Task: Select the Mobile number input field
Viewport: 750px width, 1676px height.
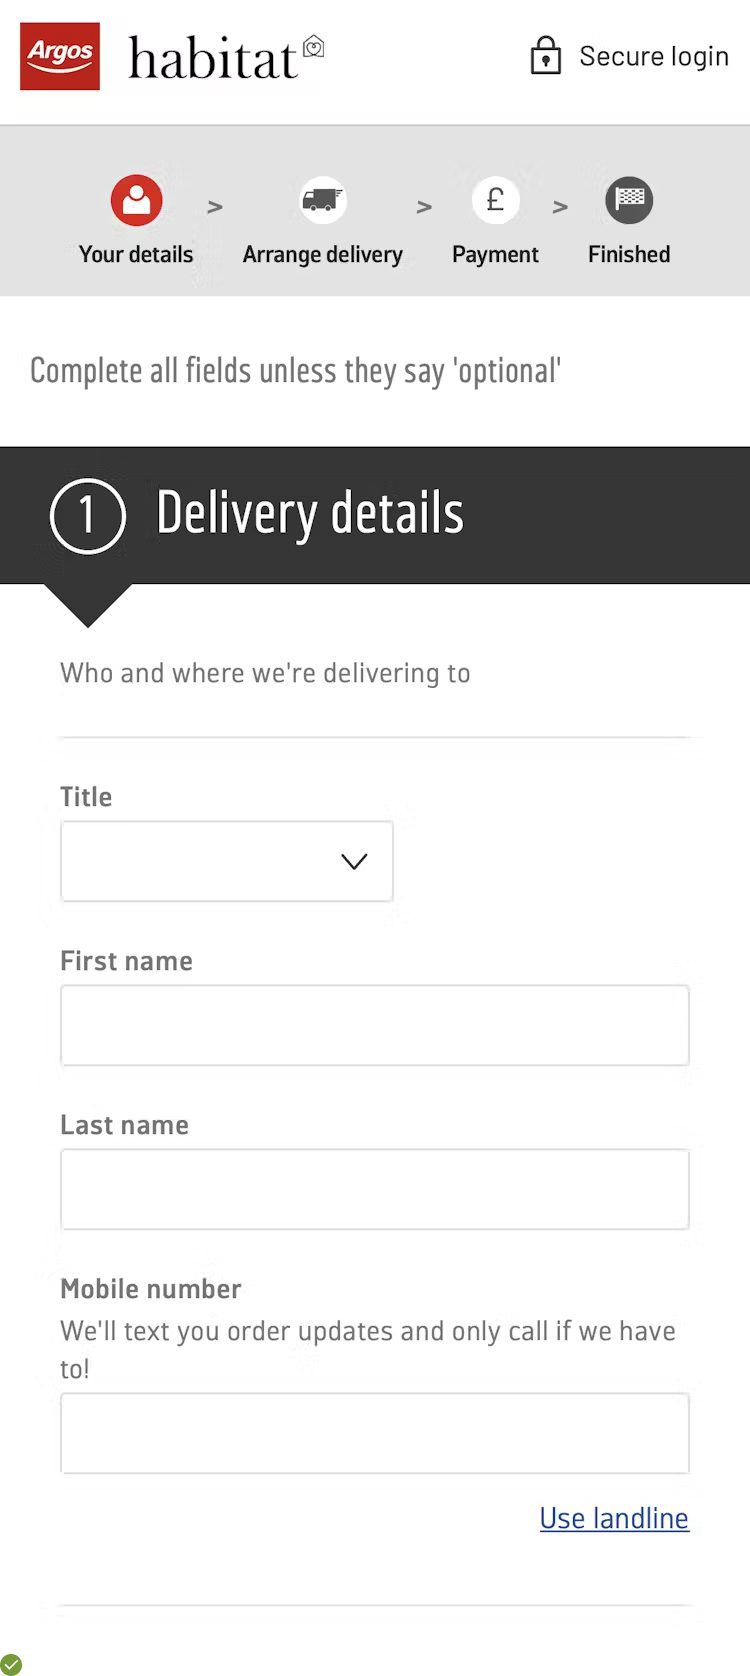Action: [375, 1433]
